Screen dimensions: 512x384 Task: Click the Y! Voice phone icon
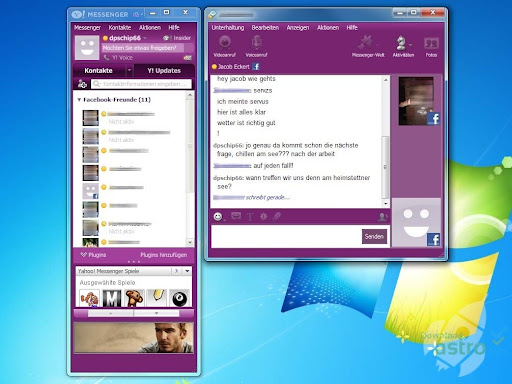coord(106,58)
